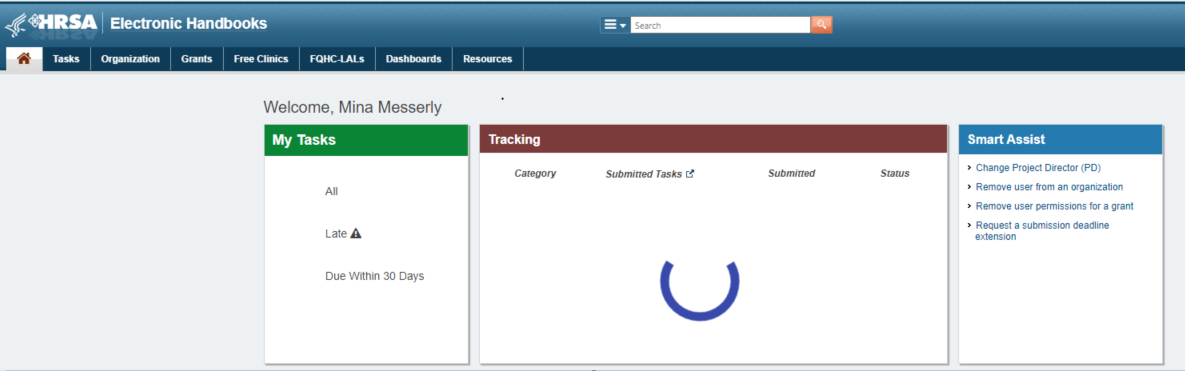
Task: Open the Organization menu
Action: [x=131, y=59]
